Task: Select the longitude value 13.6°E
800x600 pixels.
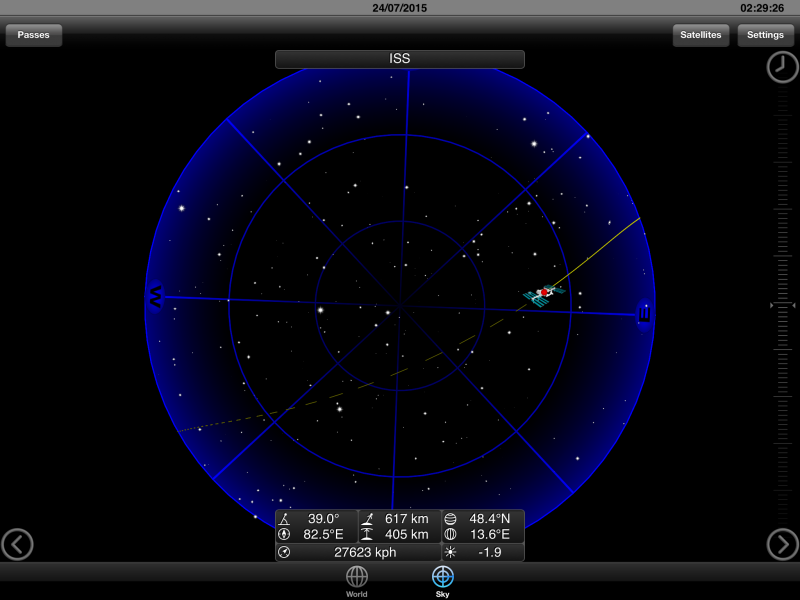Action: click(489, 534)
